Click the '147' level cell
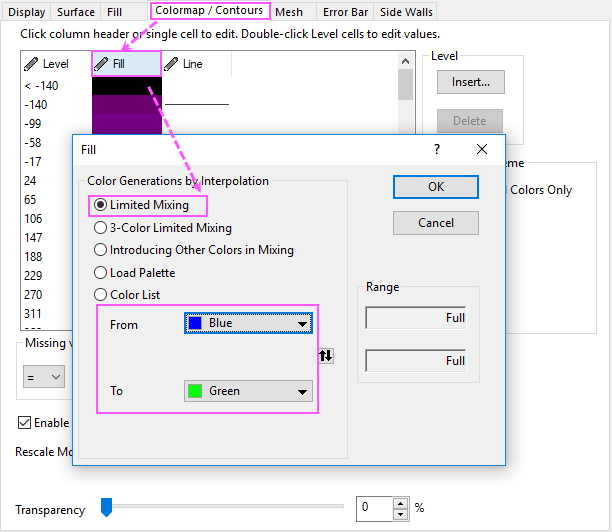Screen dimensions: 612x532 tap(33, 238)
